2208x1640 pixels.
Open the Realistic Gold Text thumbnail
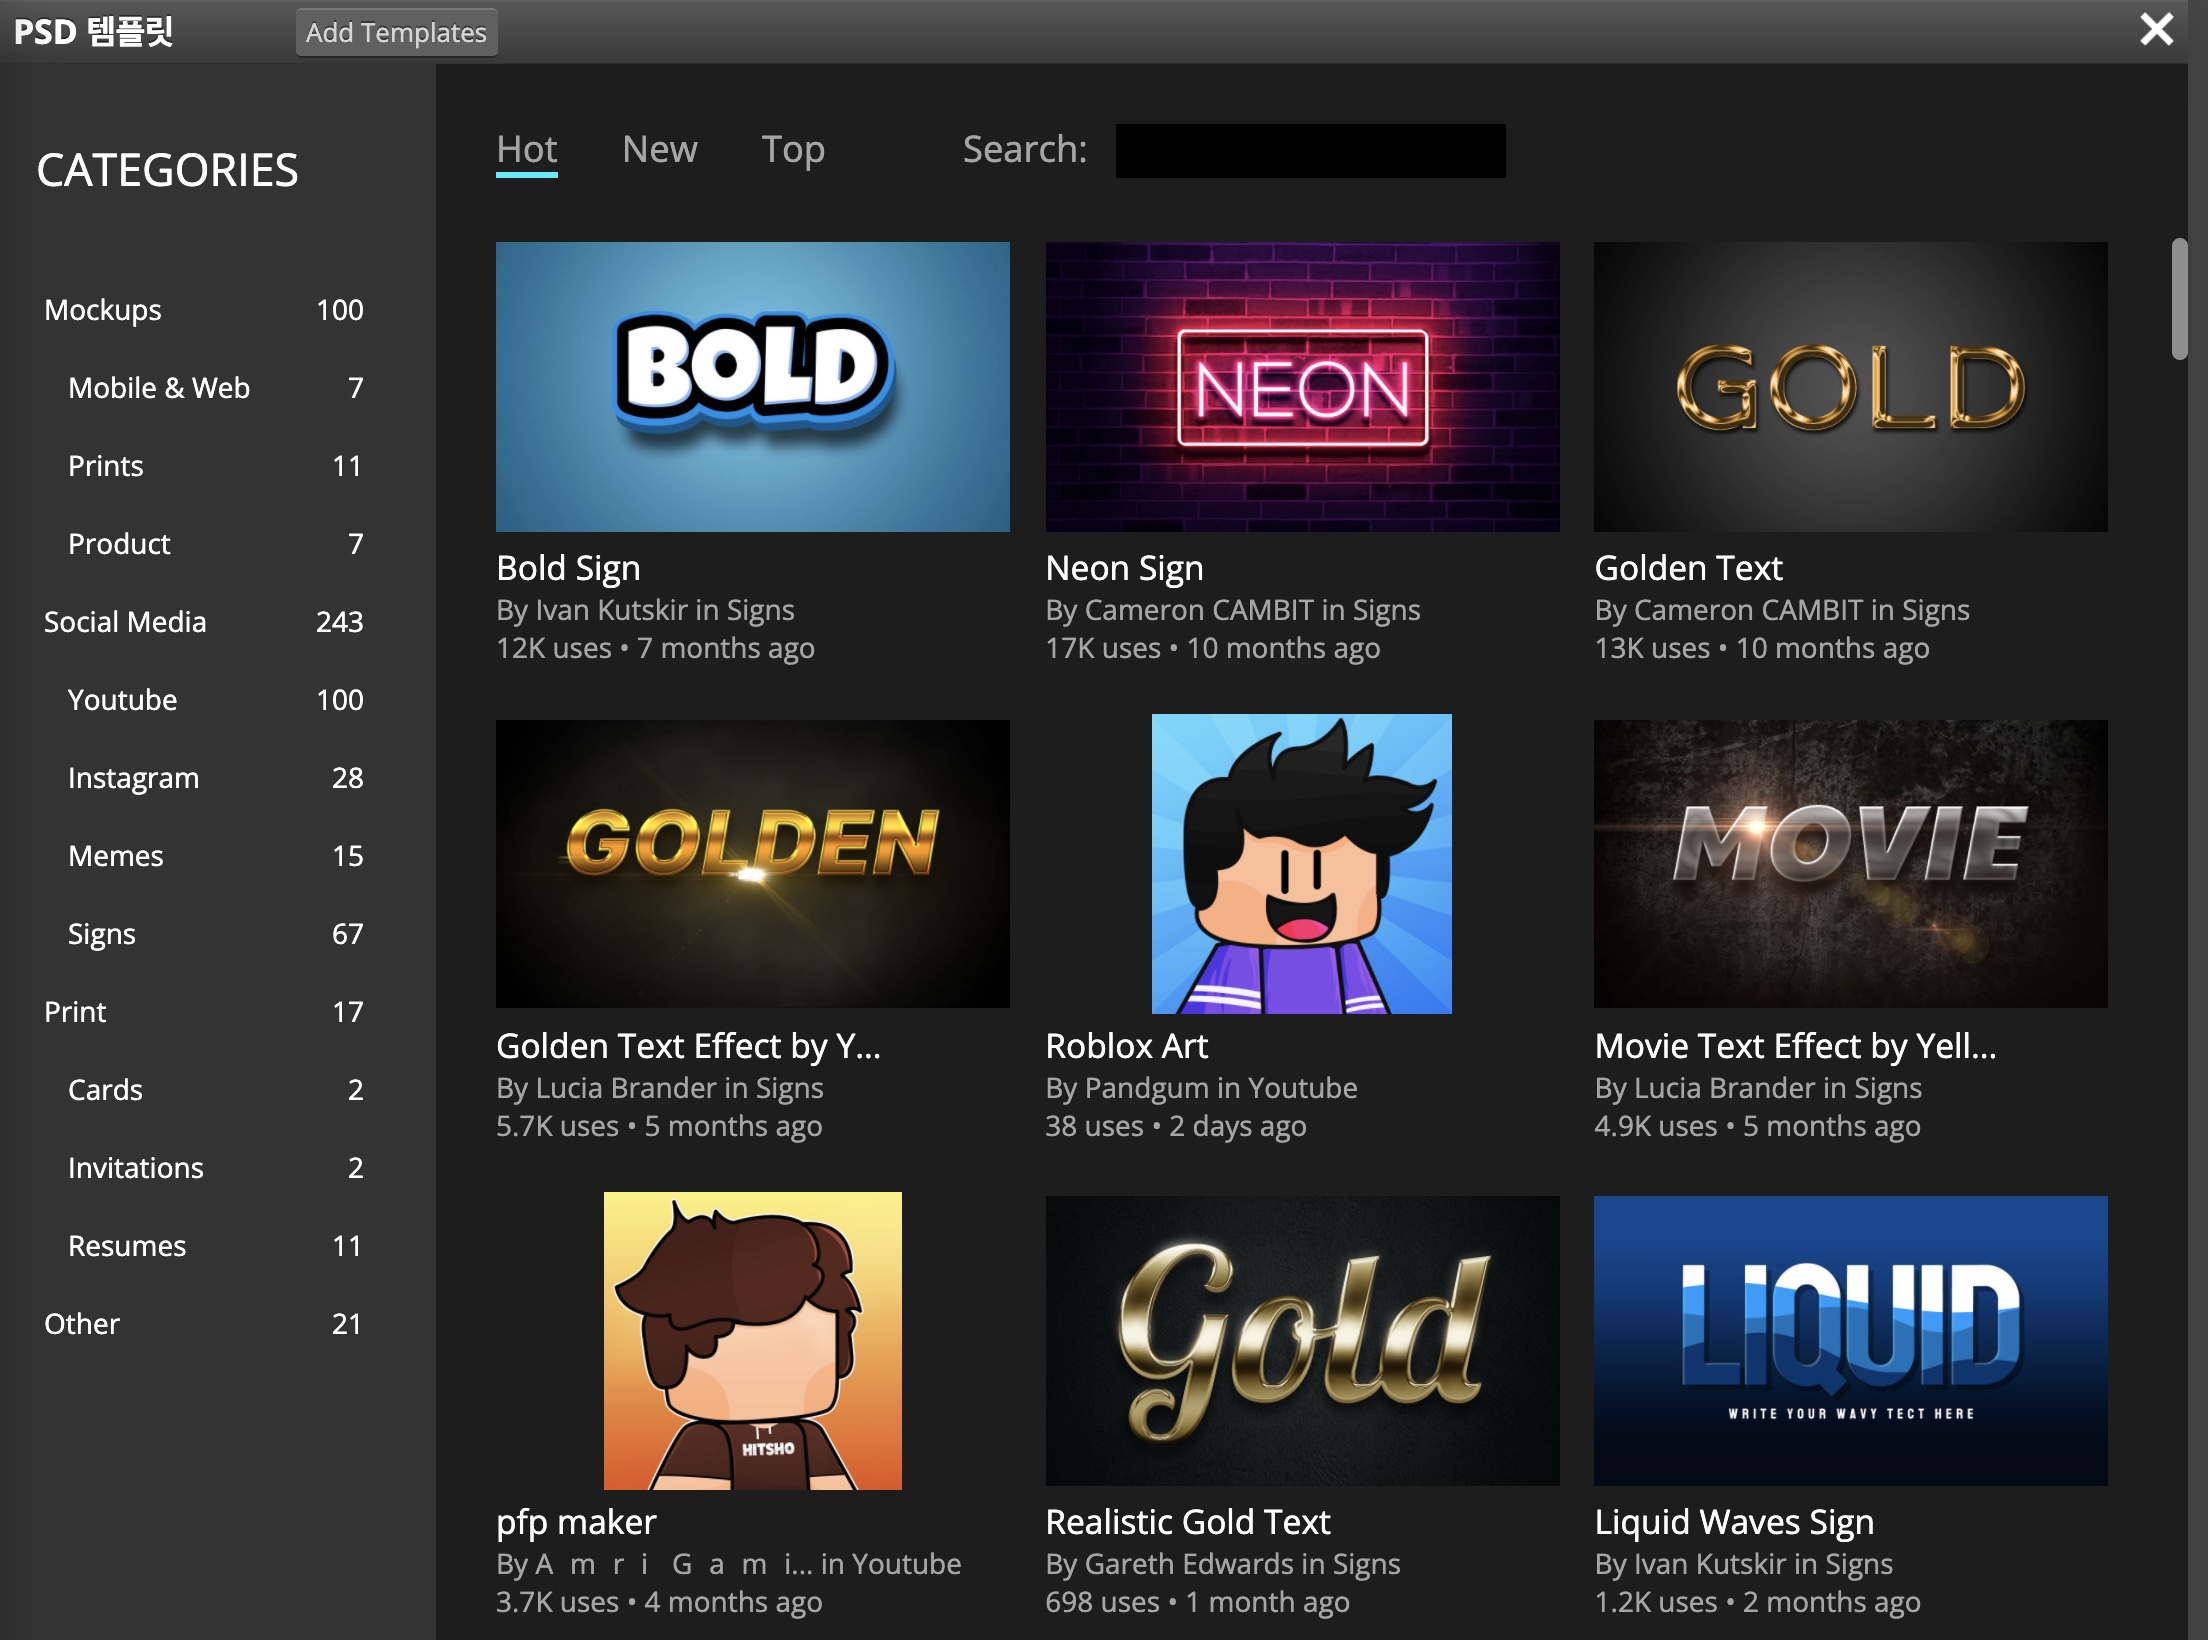point(1301,1340)
